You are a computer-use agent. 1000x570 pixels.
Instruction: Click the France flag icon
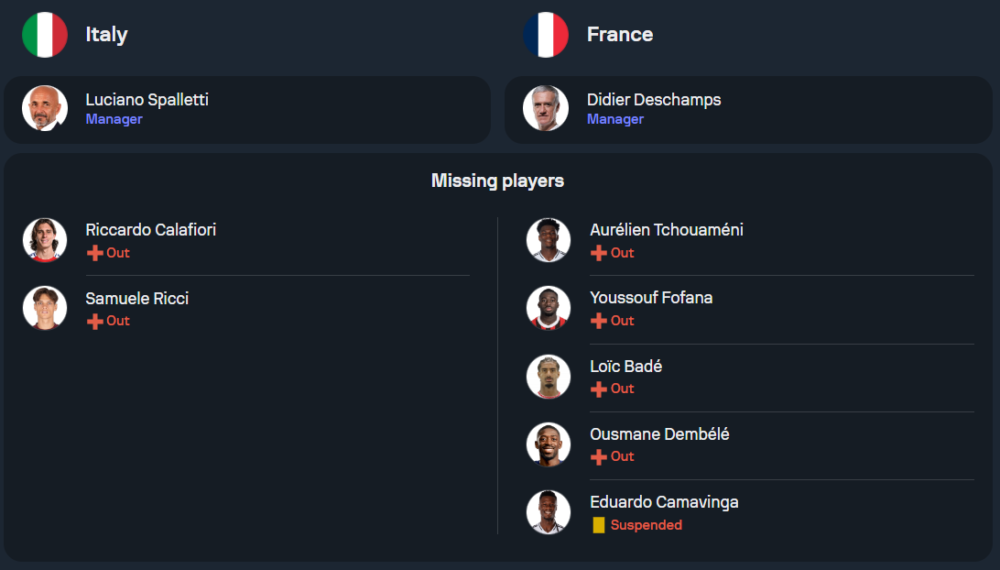[x=546, y=35]
